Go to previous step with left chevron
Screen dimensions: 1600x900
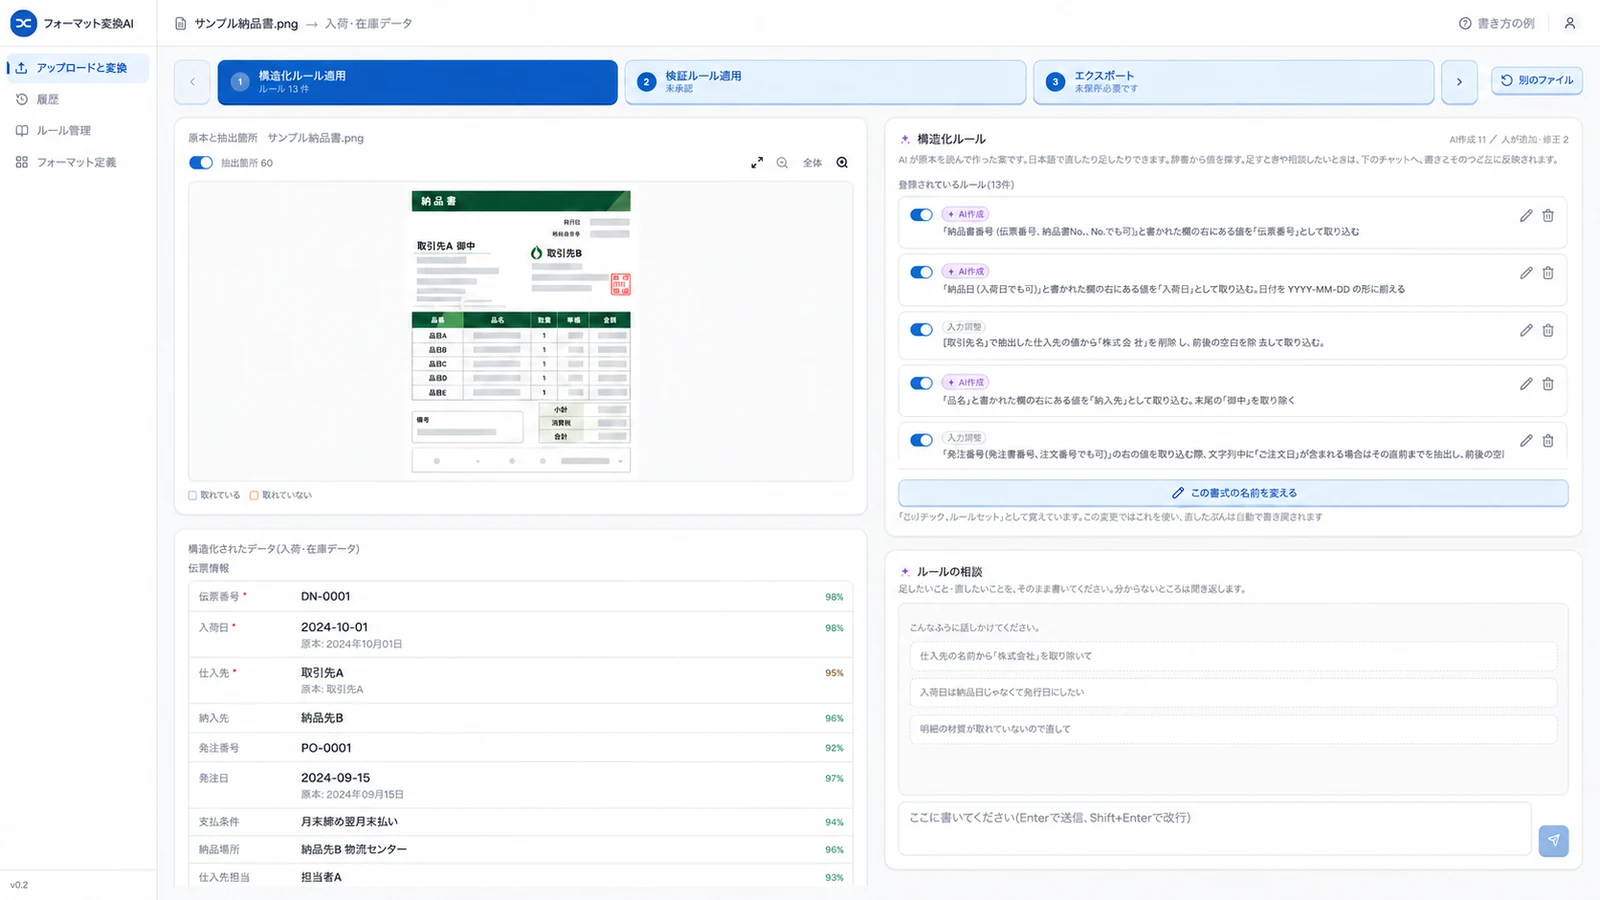click(x=192, y=82)
